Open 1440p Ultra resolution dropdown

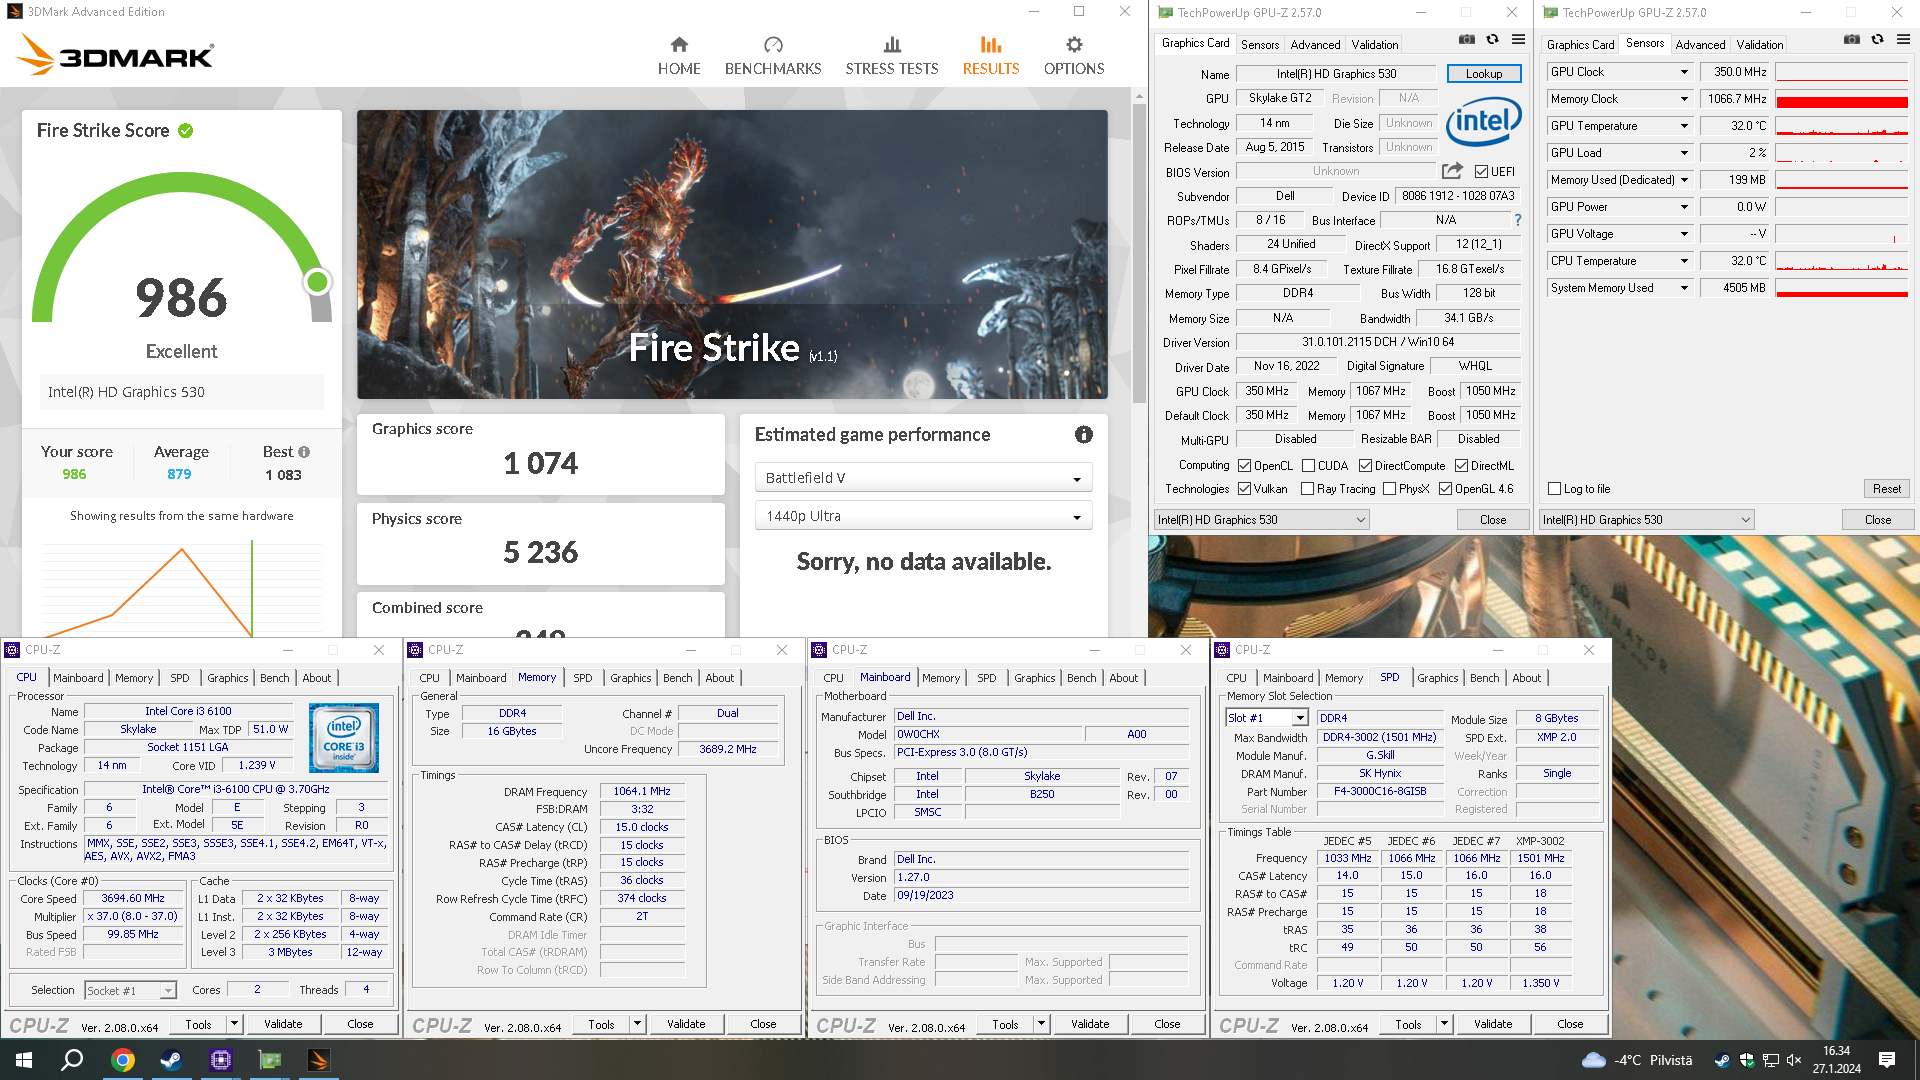click(923, 516)
